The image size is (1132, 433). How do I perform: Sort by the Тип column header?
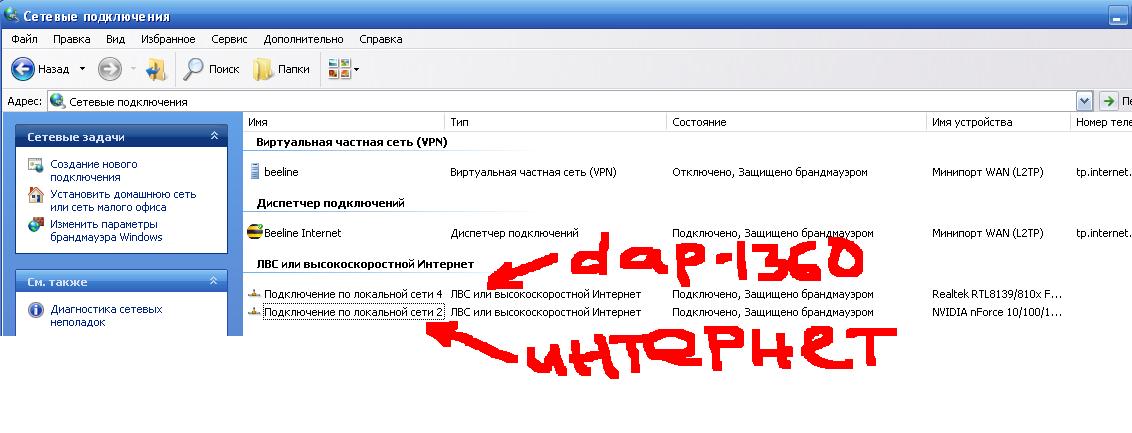click(556, 122)
